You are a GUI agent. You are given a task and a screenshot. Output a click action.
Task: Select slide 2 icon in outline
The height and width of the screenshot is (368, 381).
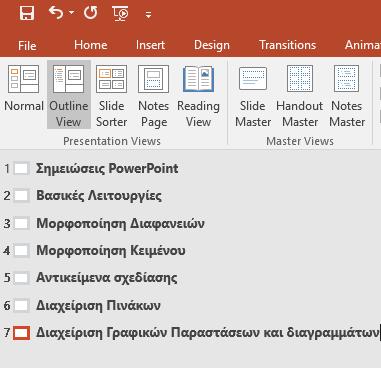(21, 196)
